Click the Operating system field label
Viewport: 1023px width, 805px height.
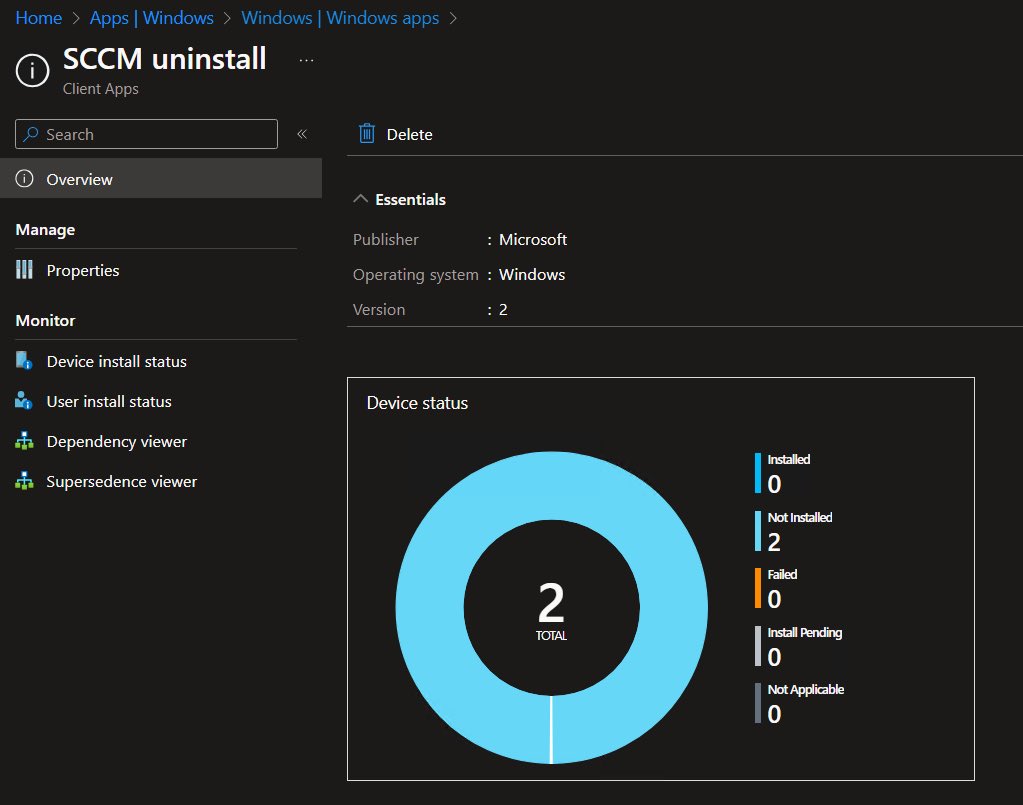pos(416,275)
